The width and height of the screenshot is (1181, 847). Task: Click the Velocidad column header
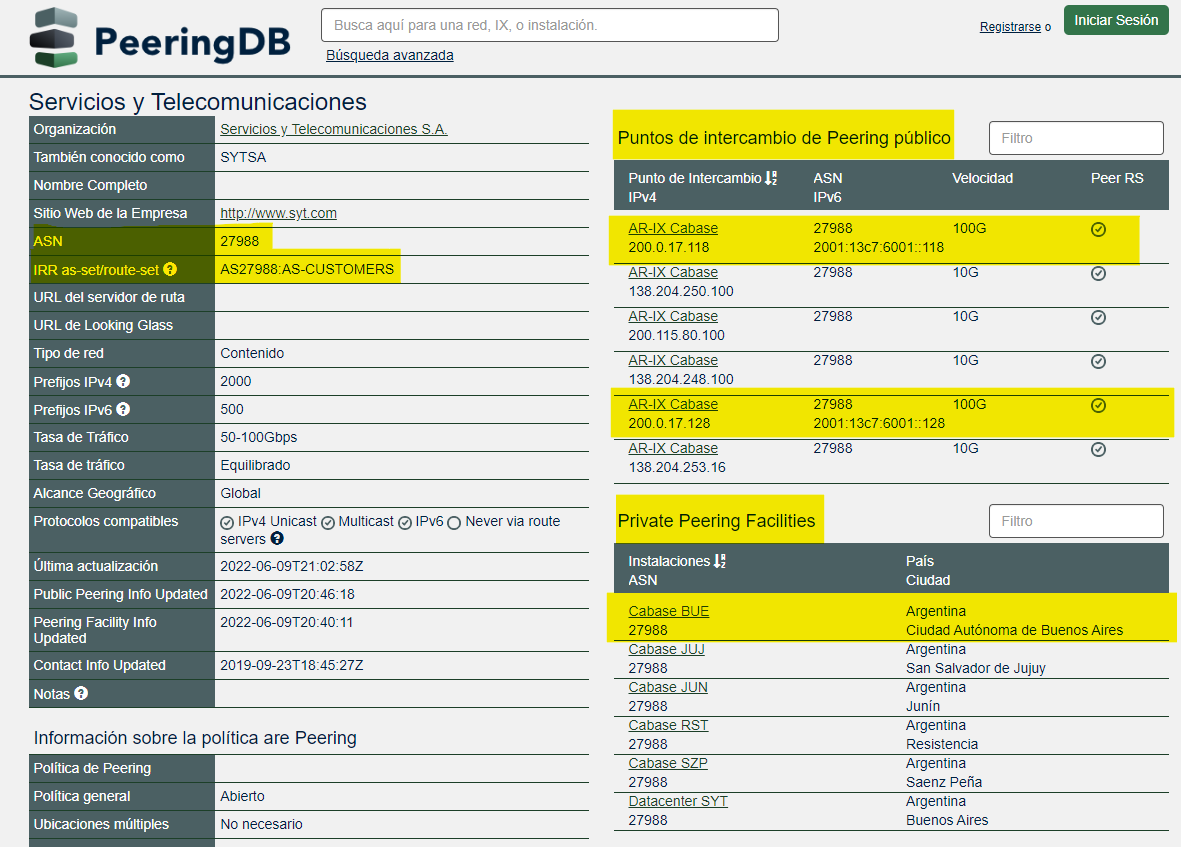982,178
